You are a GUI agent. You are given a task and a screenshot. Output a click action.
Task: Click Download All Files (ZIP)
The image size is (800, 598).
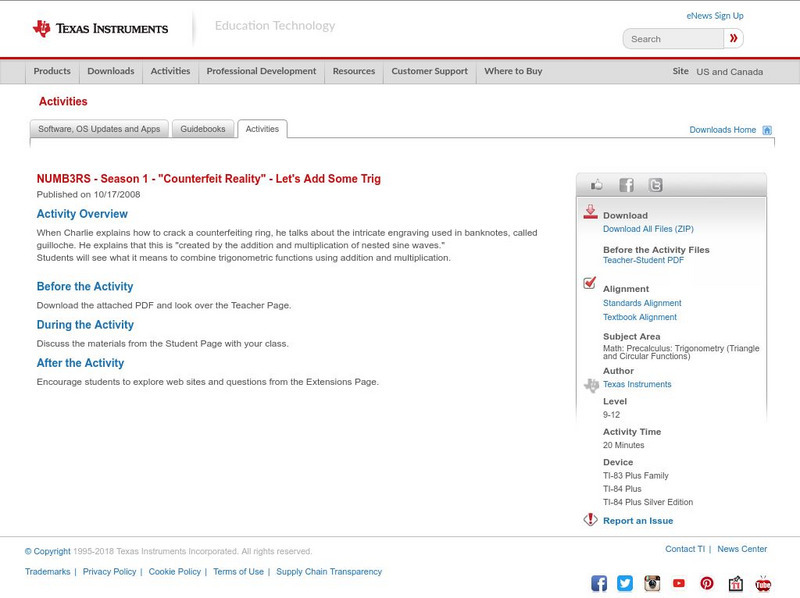[648, 229]
